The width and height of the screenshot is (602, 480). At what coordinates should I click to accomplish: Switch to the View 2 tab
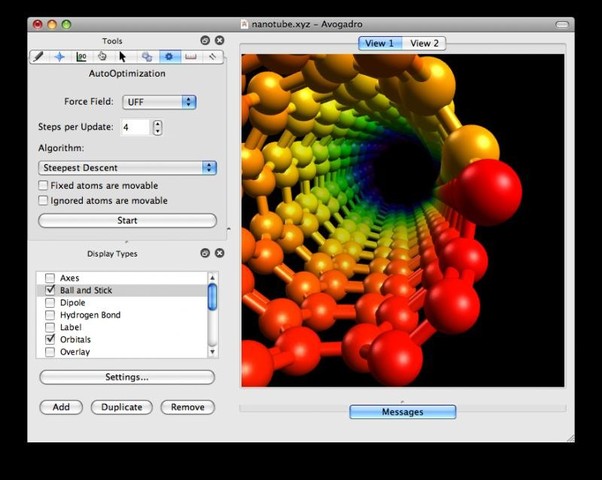click(x=424, y=43)
